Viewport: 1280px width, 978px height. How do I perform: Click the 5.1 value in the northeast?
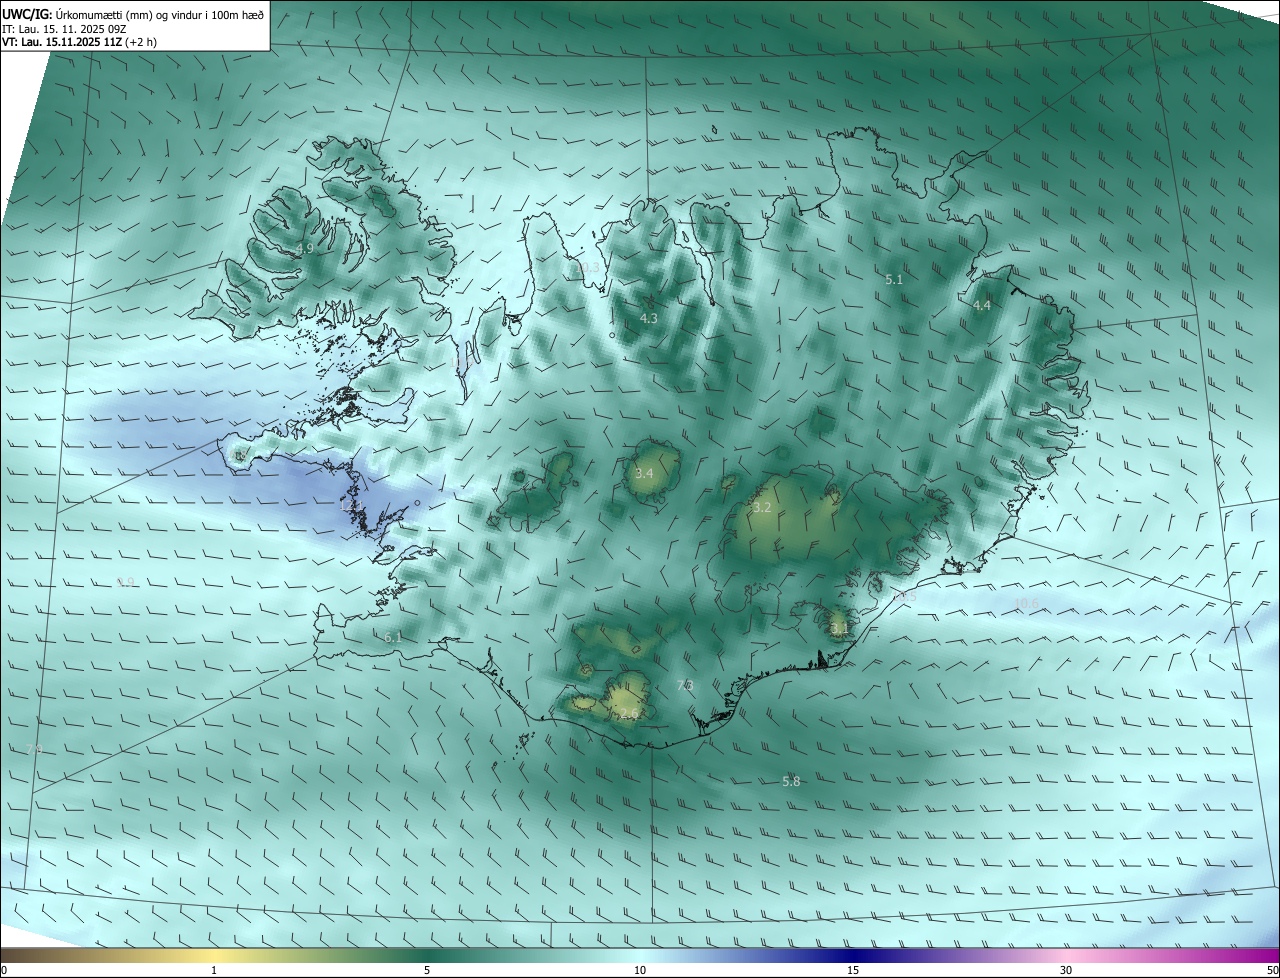click(894, 280)
